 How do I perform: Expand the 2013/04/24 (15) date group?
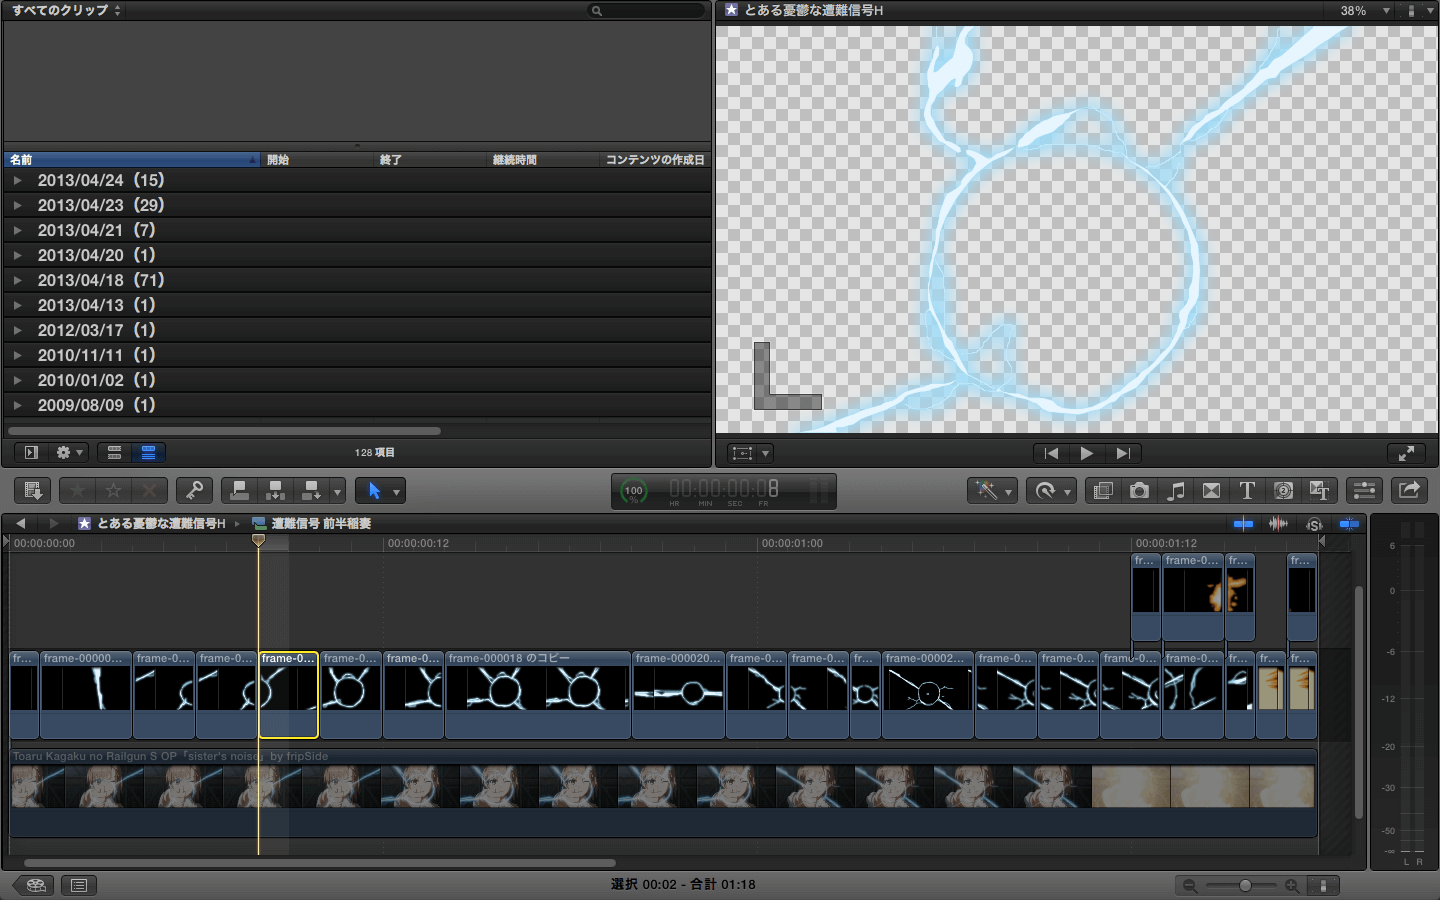pyautogui.click(x=17, y=180)
